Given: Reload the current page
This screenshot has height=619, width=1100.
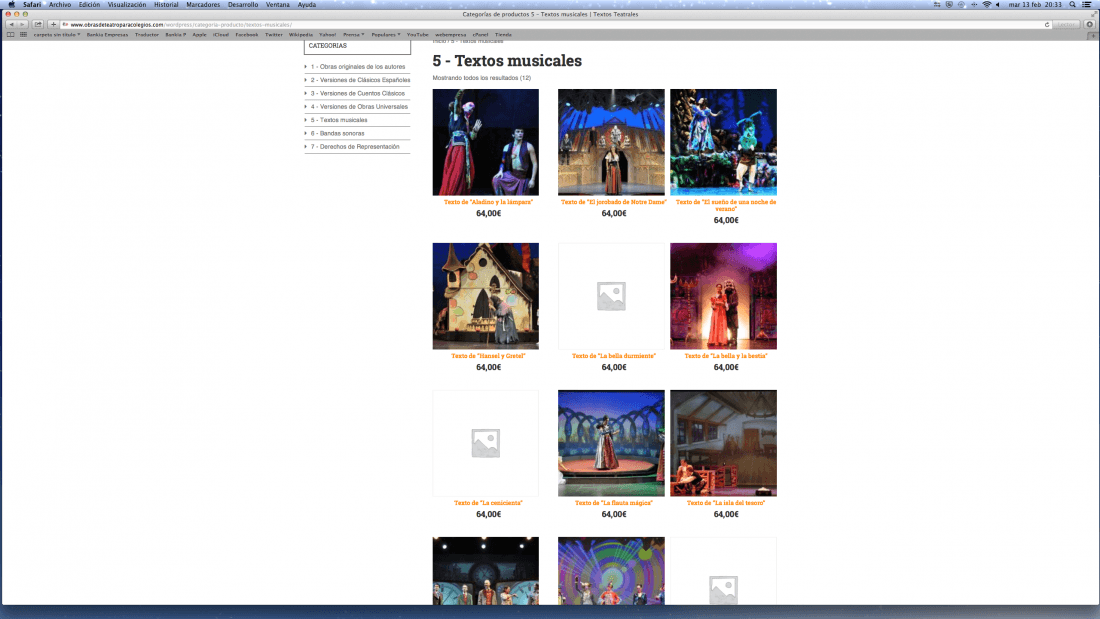Looking at the screenshot, I should click(x=1047, y=25).
